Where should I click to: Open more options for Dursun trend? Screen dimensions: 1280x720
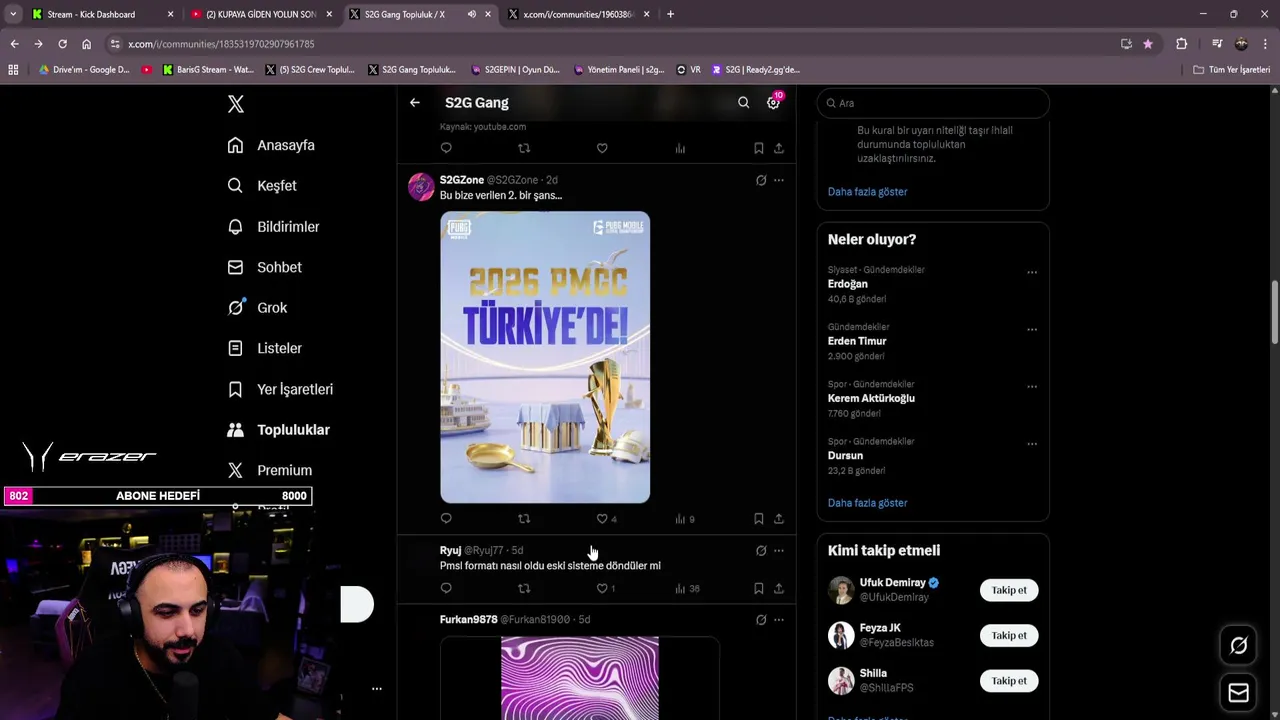[x=1032, y=443]
